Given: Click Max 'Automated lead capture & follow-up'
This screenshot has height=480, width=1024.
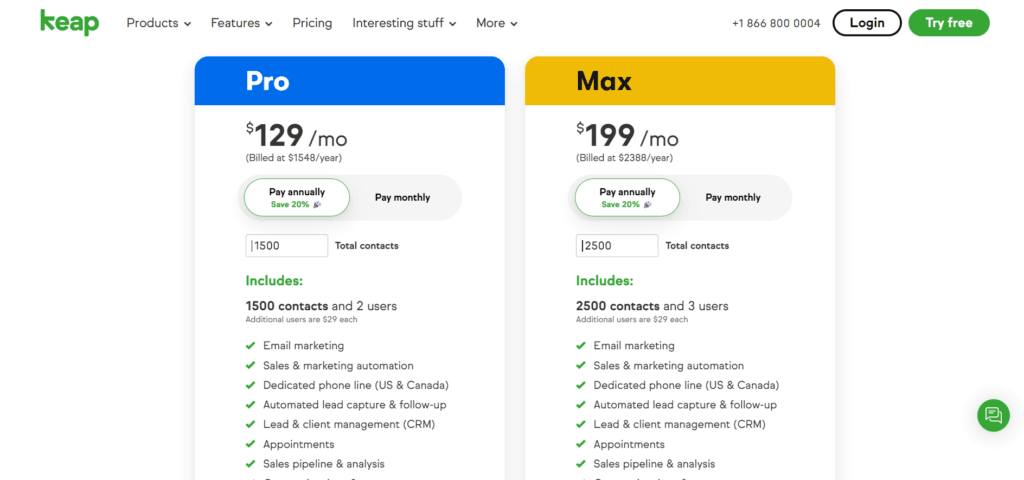Looking at the screenshot, I should (x=685, y=405).
